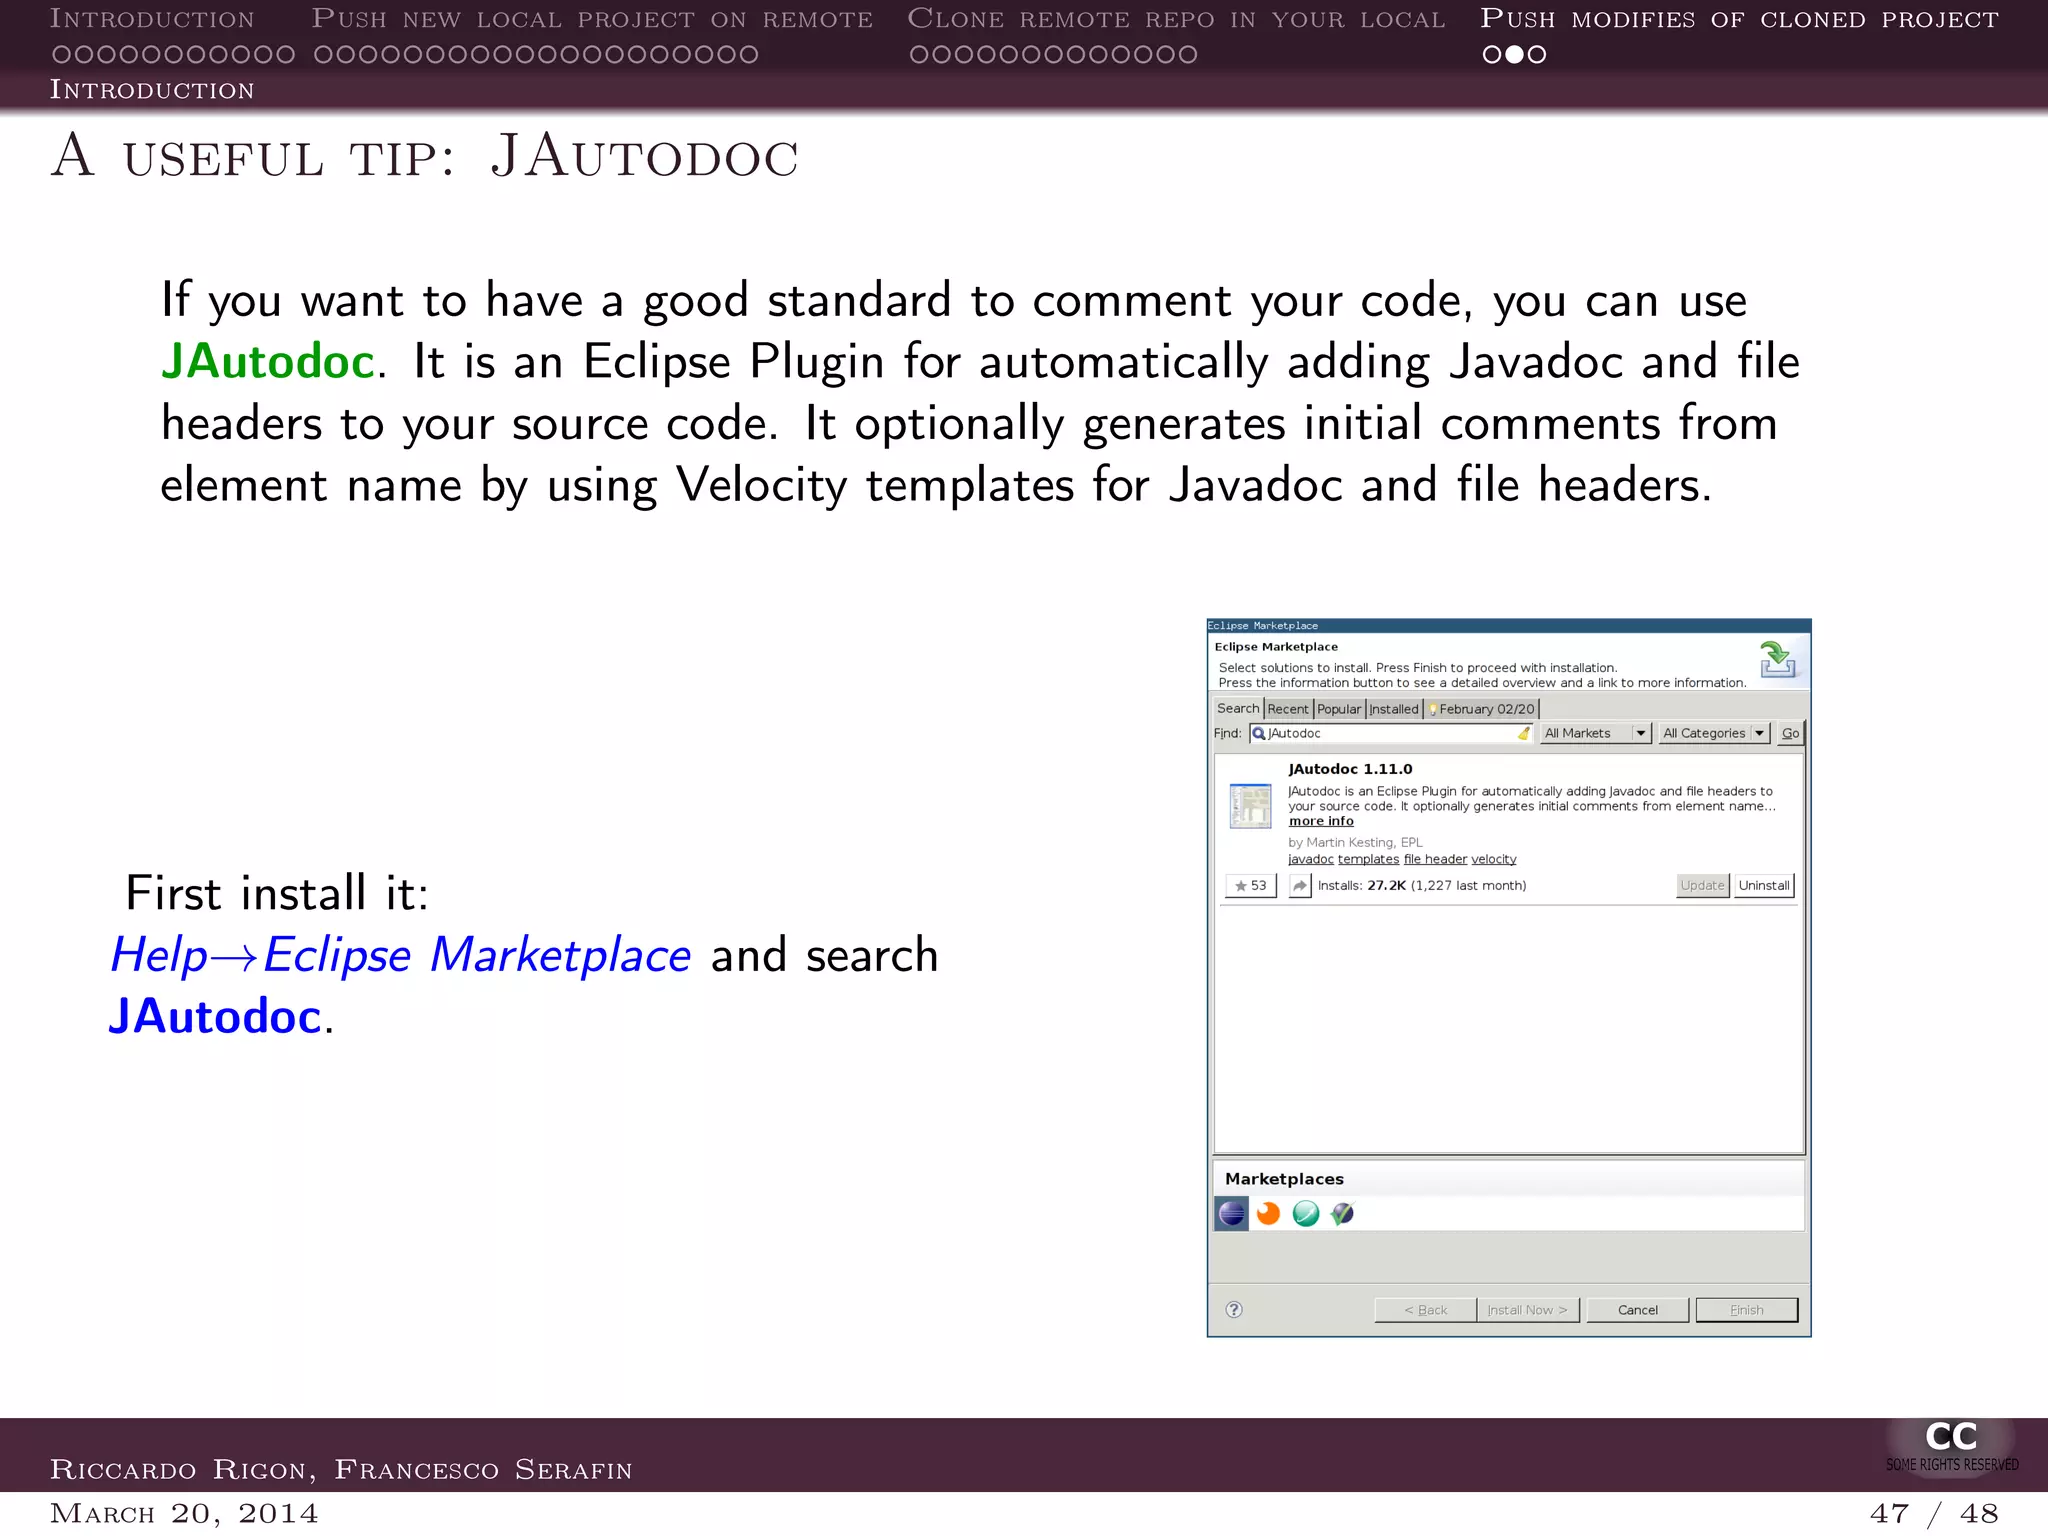Click the 53 star favorites button
The width and height of the screenshot is (2048, 1536).
pyautogui.click(x=1251, y=885)
